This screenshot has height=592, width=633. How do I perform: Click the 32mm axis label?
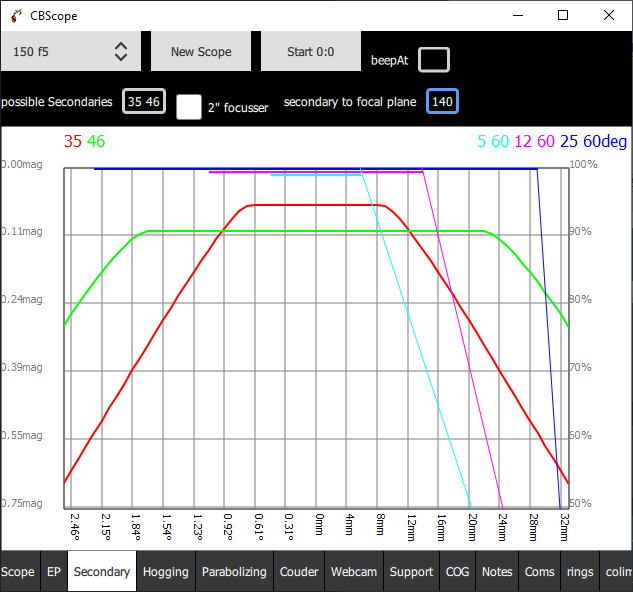[x=564, y=527]
